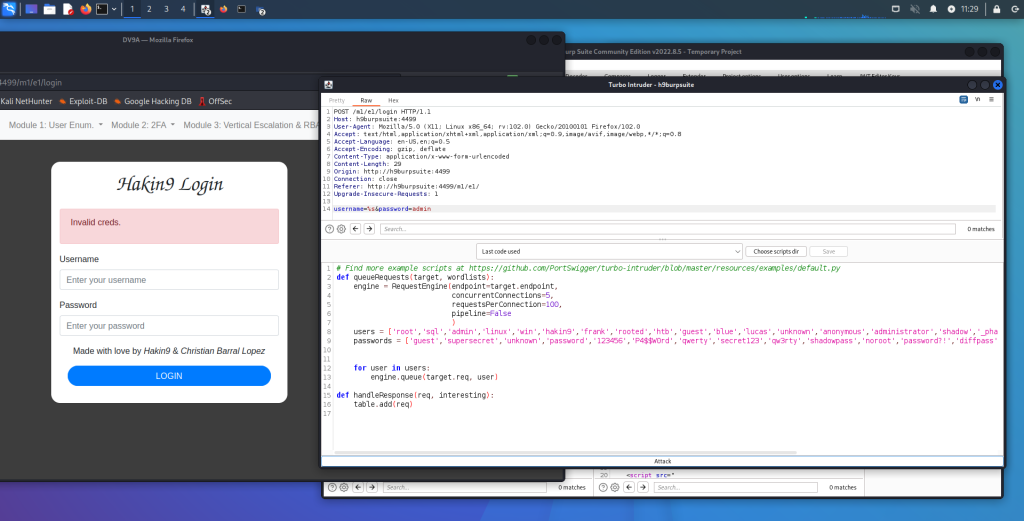Click the blue LOGIN button
The width and height of the screenshot is (1024, 521).
click(x=169, y=376)
